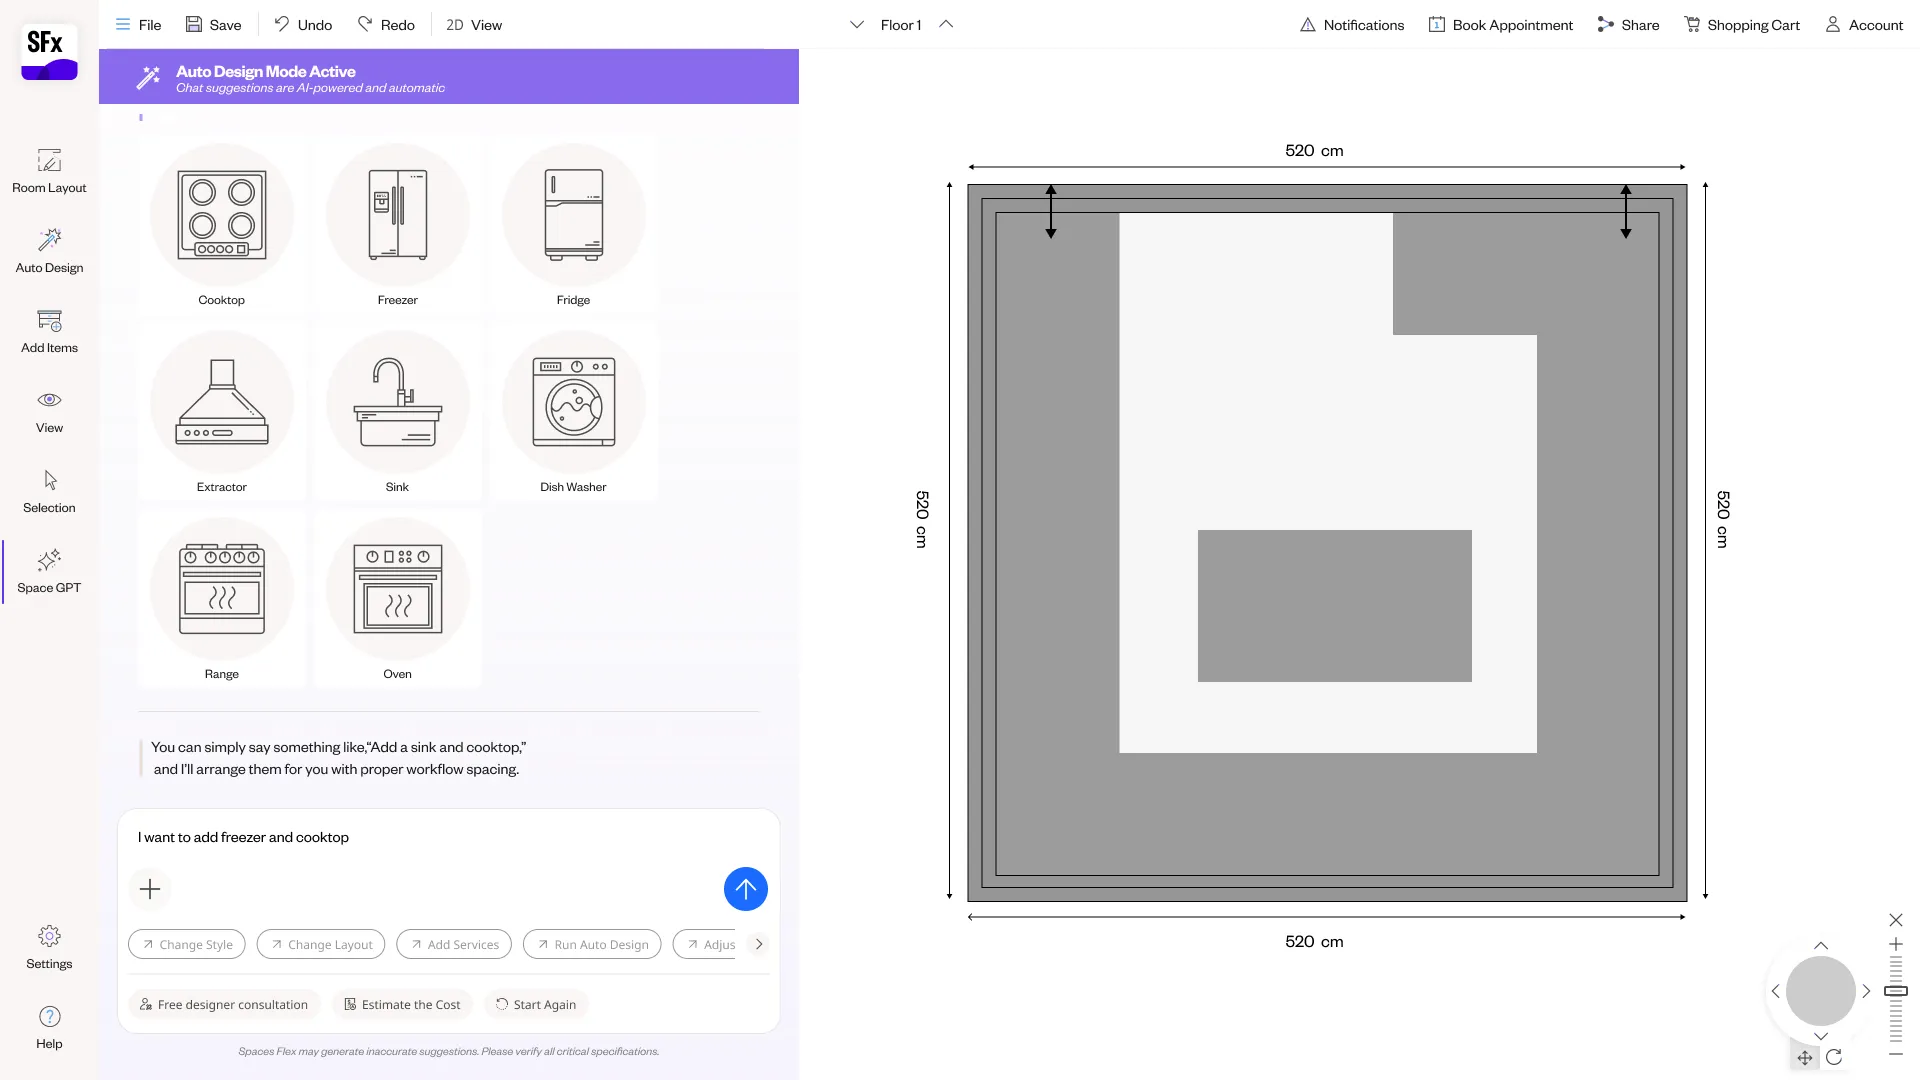Click Estimate the Cost

[403, 1005]
